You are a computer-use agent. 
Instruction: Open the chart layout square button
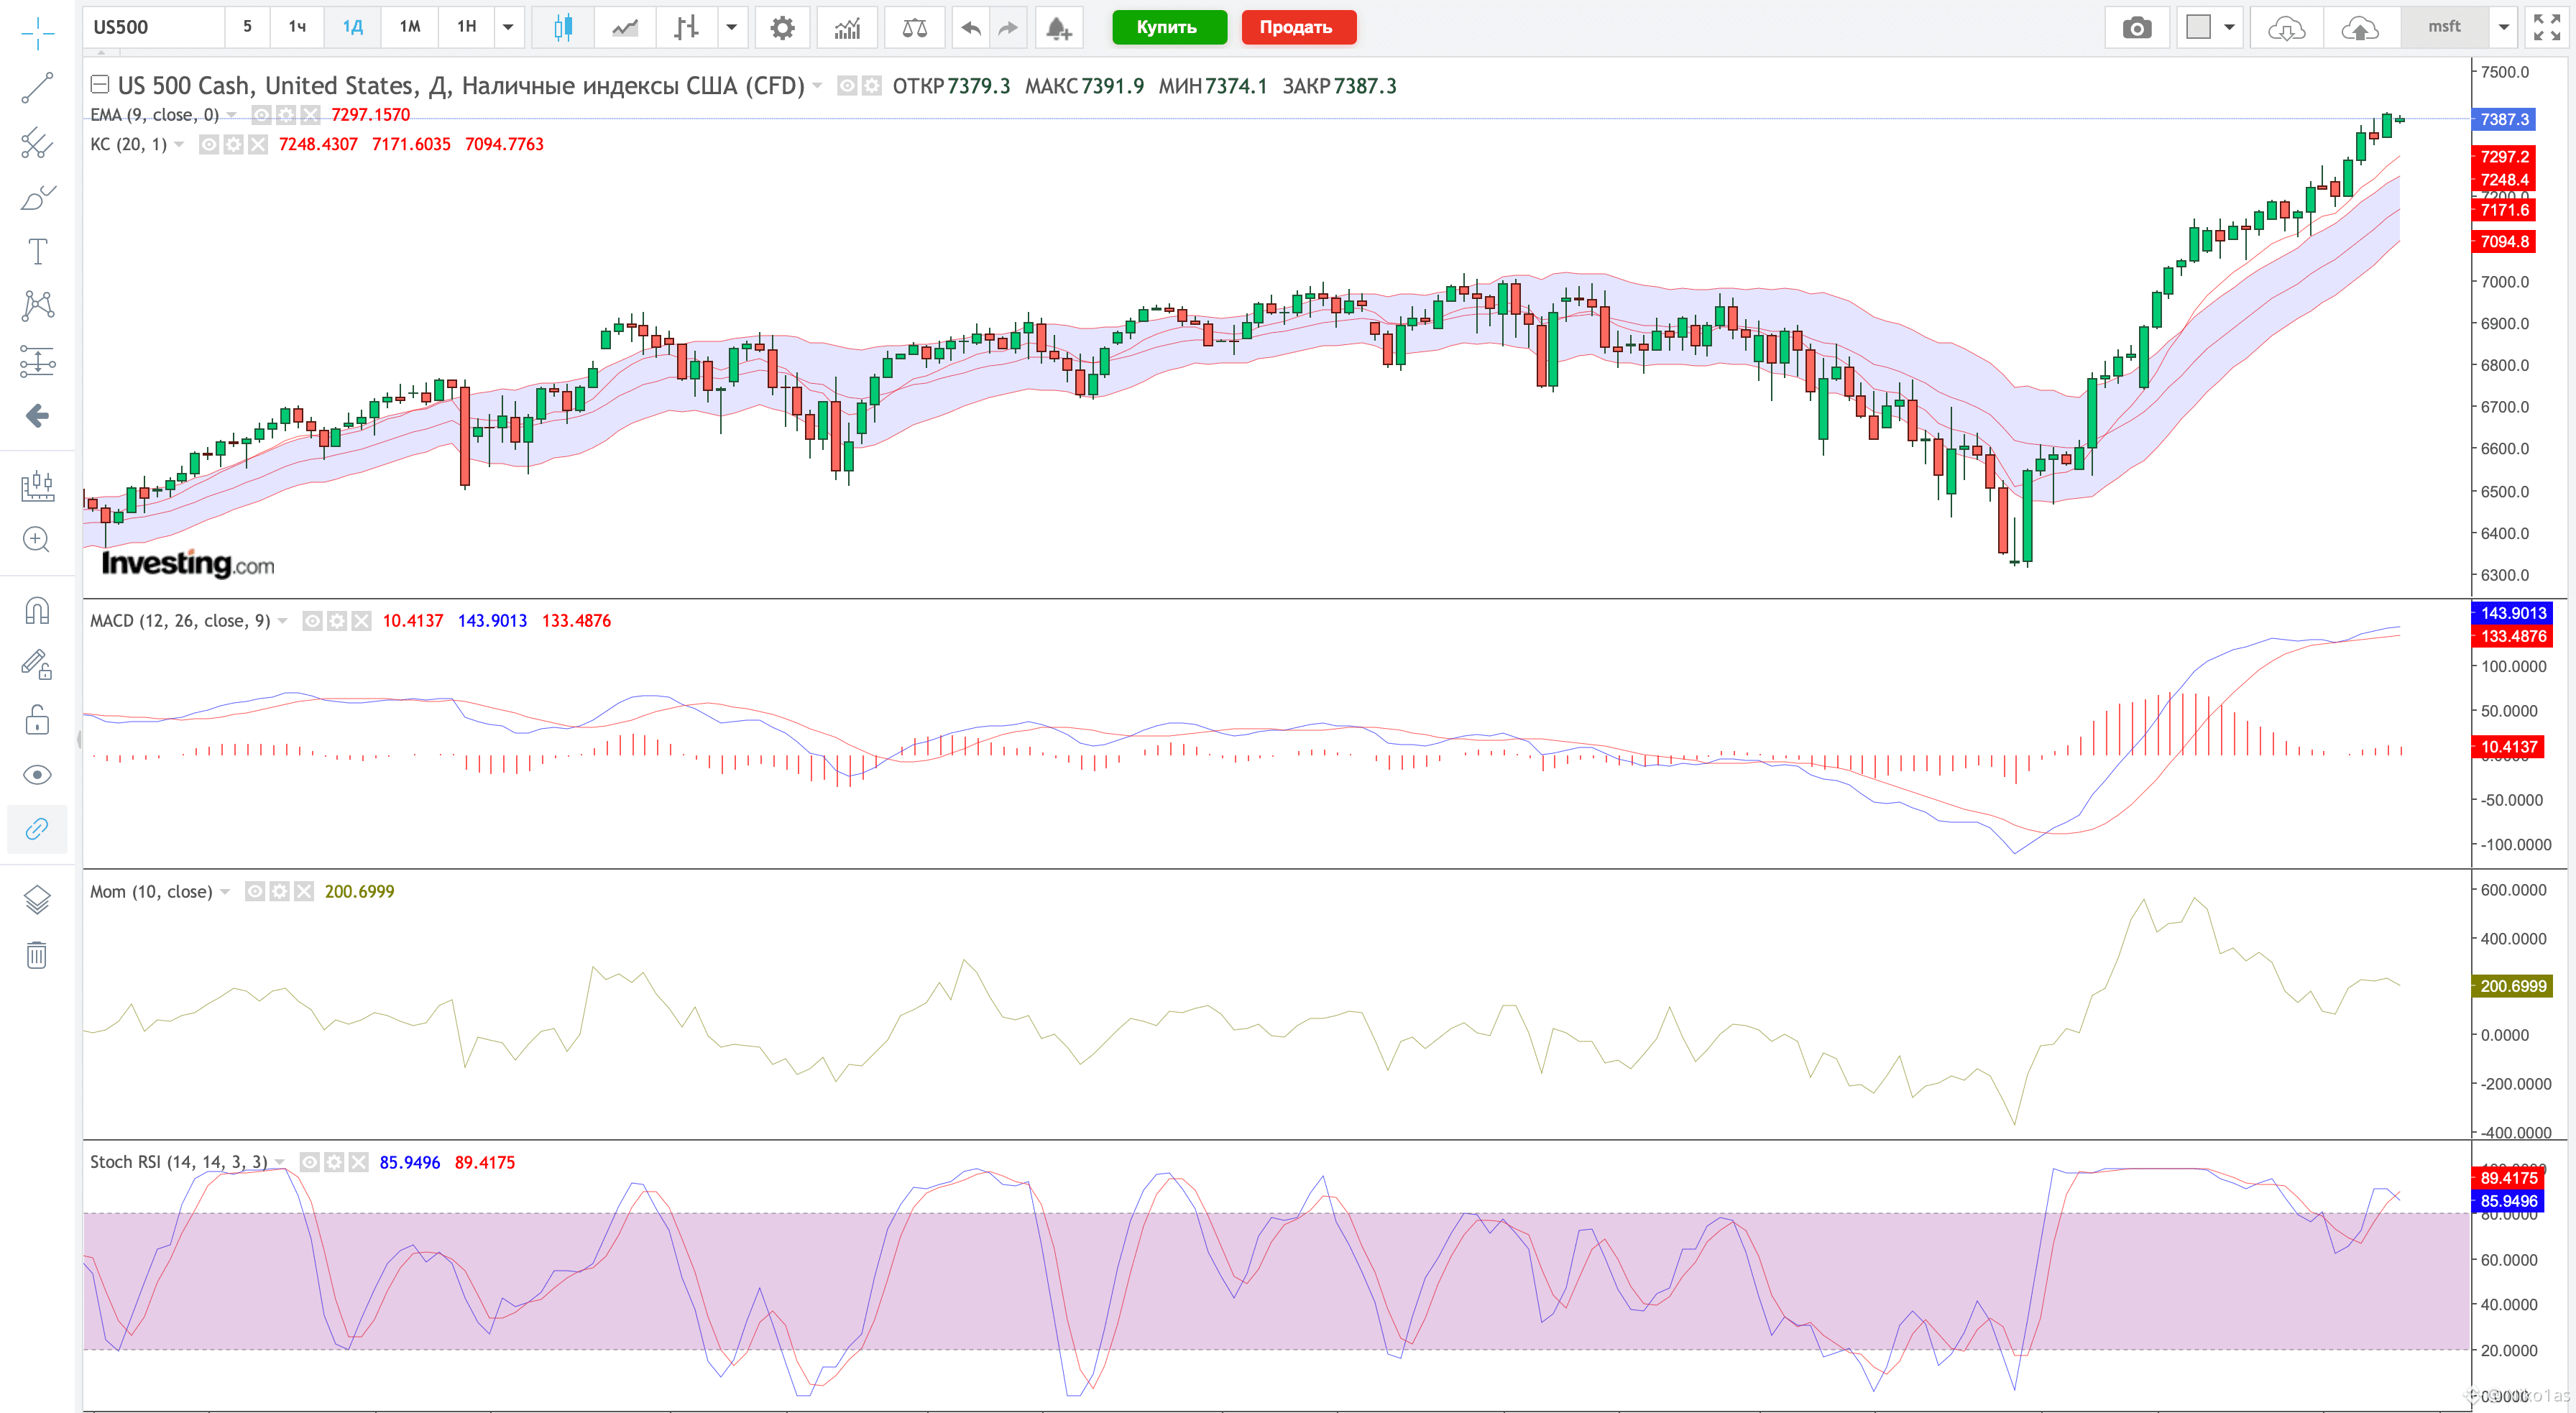coord(2198,27)
